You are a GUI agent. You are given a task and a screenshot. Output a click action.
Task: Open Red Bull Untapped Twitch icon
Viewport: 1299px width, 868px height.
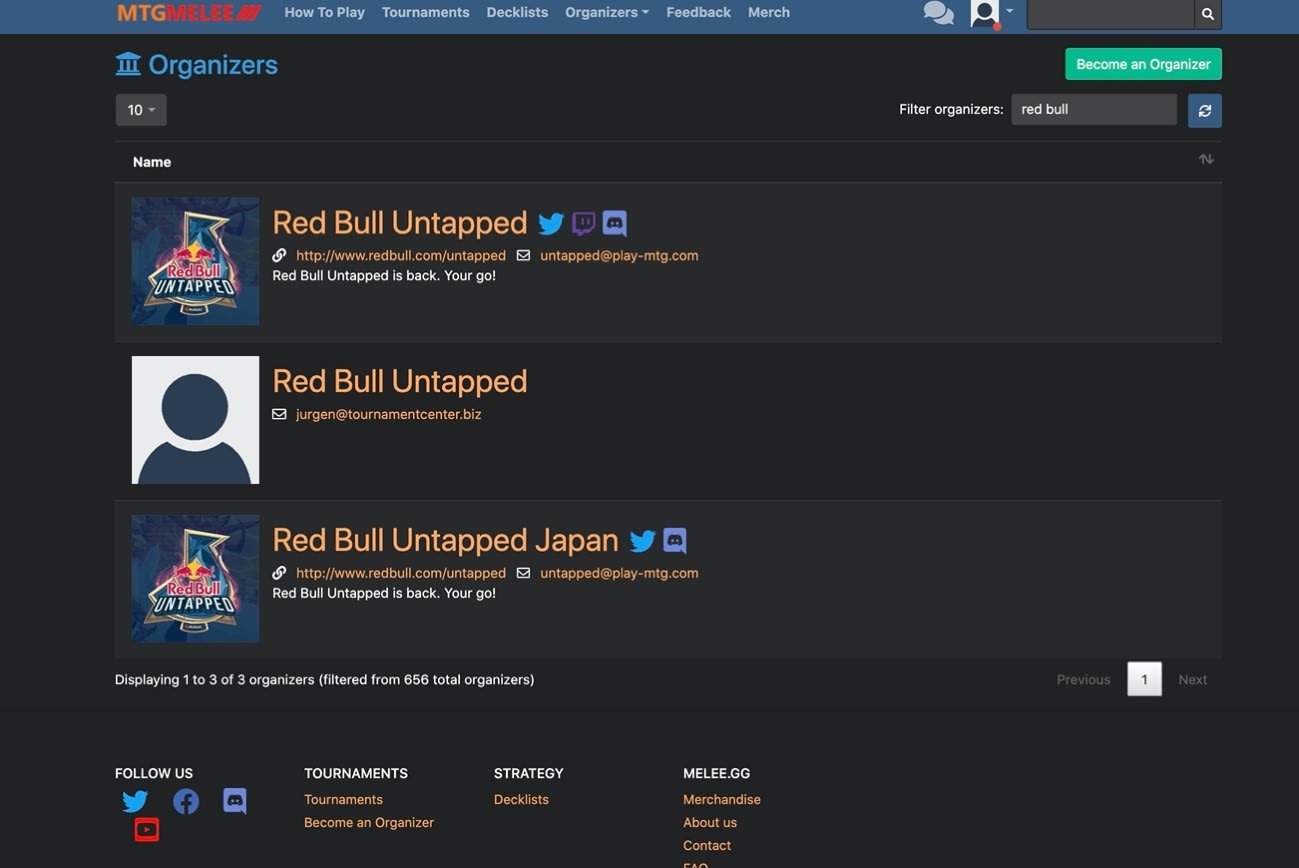pos(584,223)
